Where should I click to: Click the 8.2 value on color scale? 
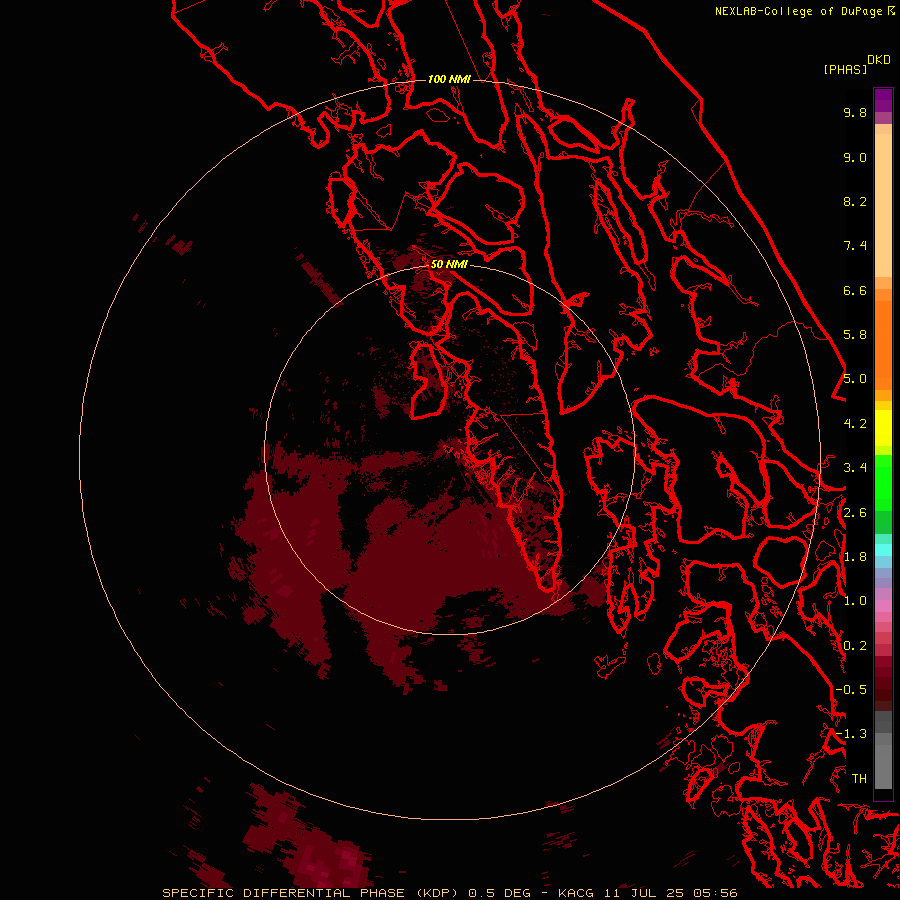[855, 201]
